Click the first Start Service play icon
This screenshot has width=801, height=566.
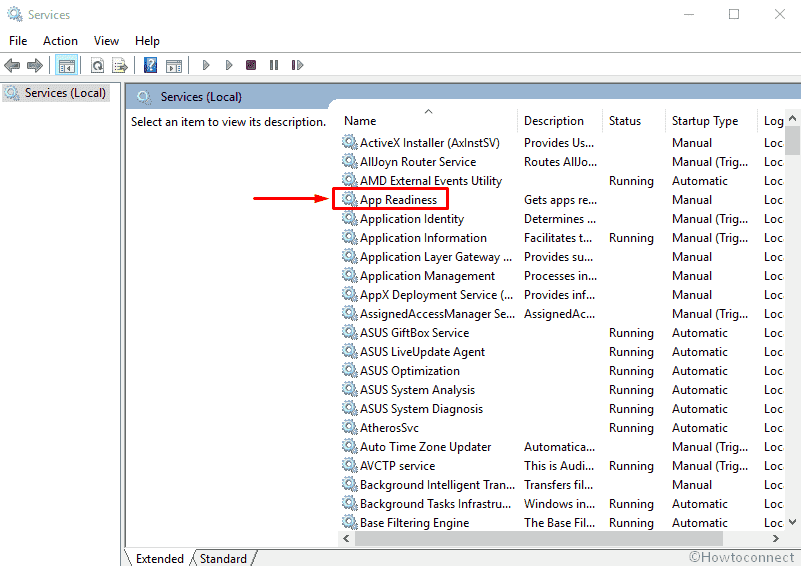point(206,65)
